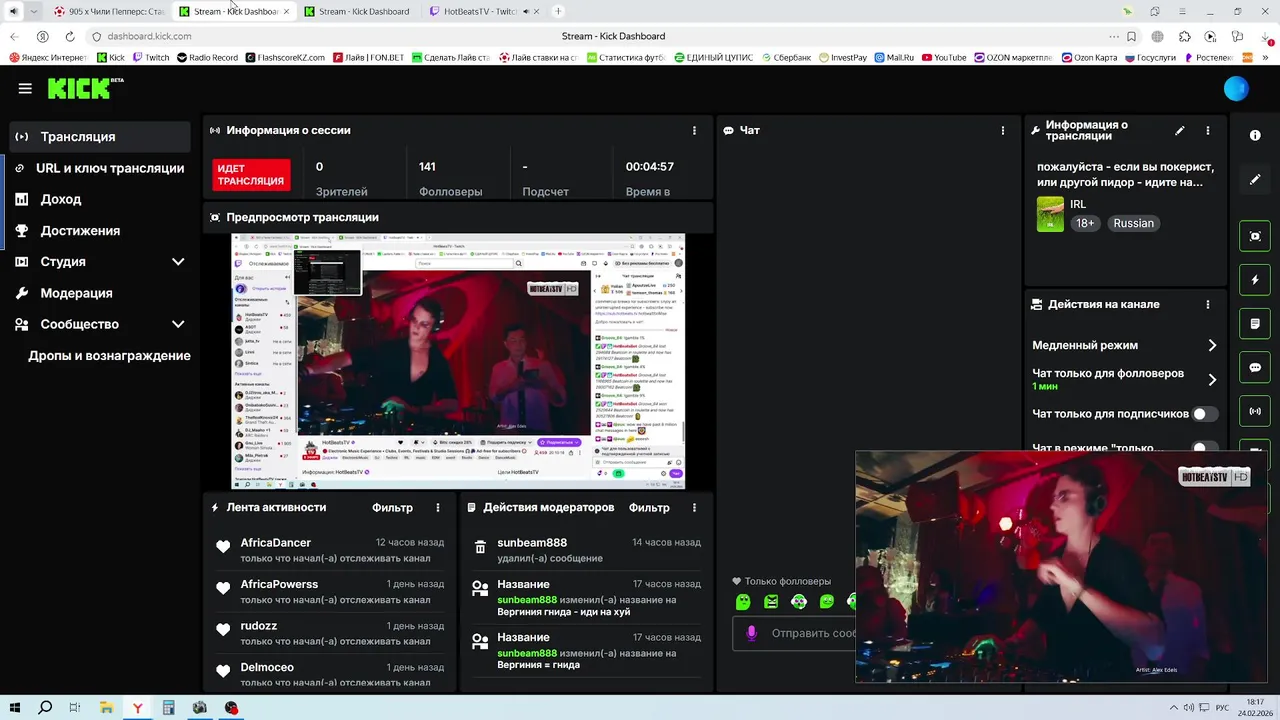Open File Explorer from the taskbar

[106, 708]
